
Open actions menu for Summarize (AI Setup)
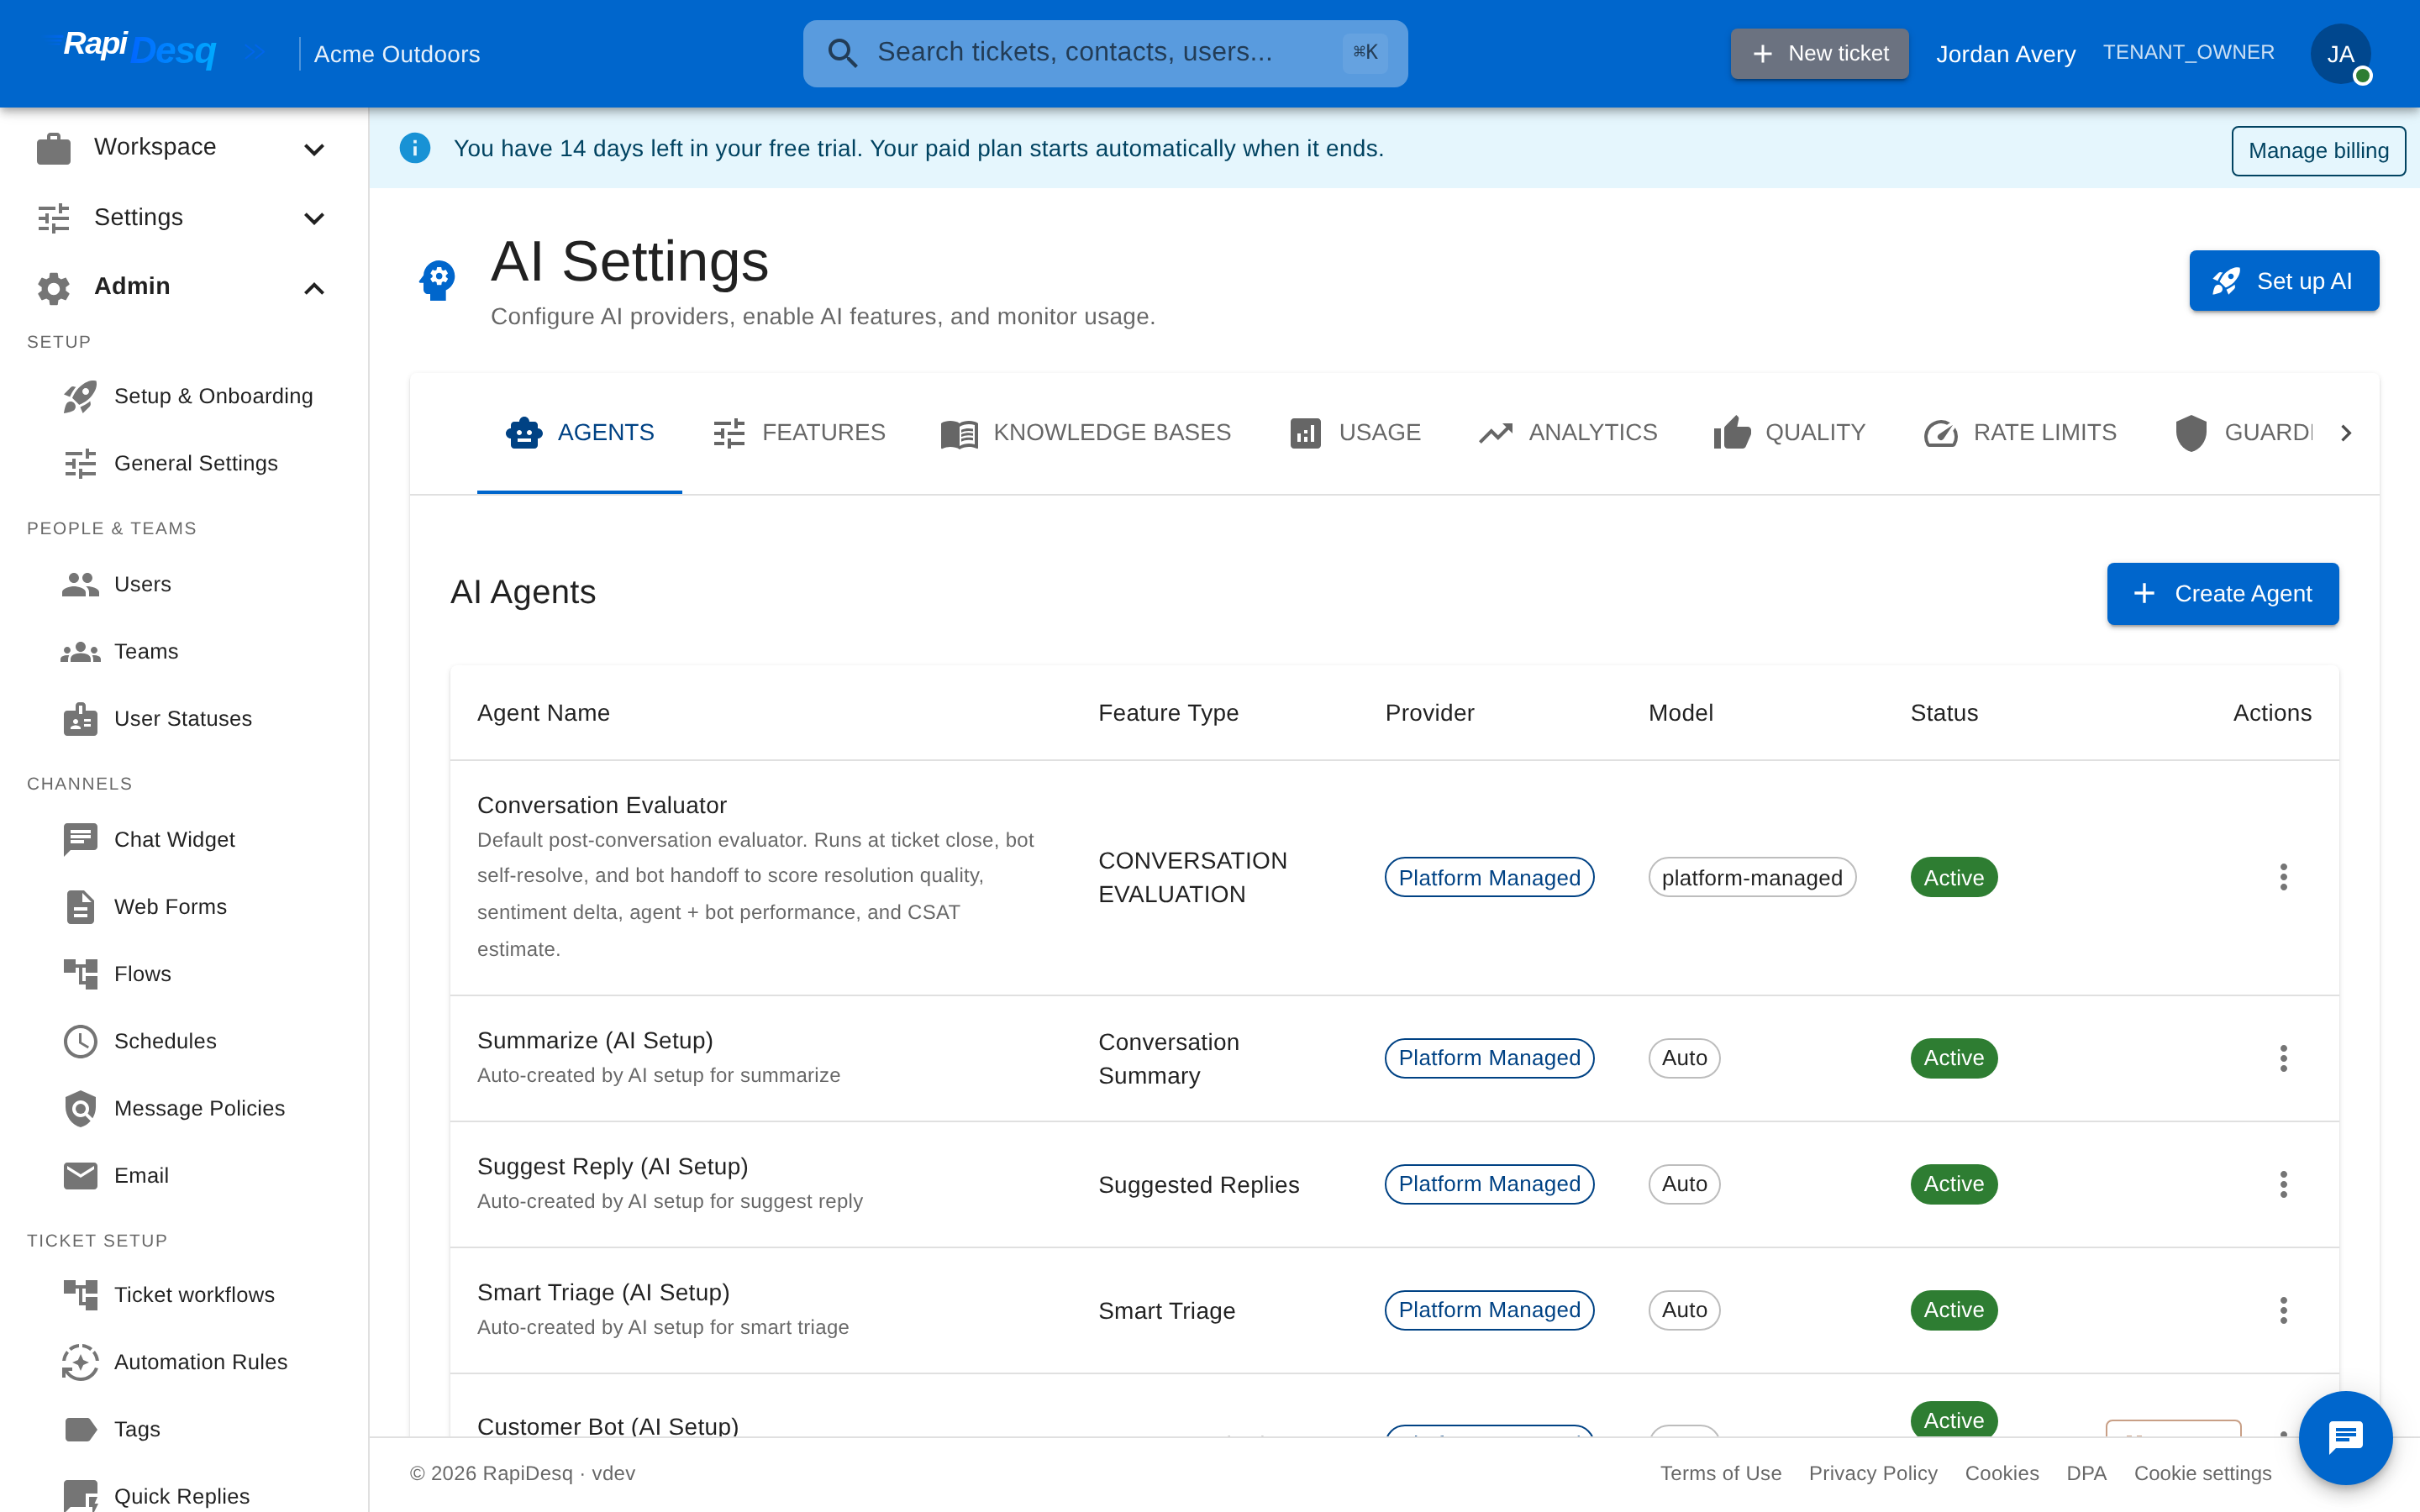pyautogui.click(x=2283, y=1058)
